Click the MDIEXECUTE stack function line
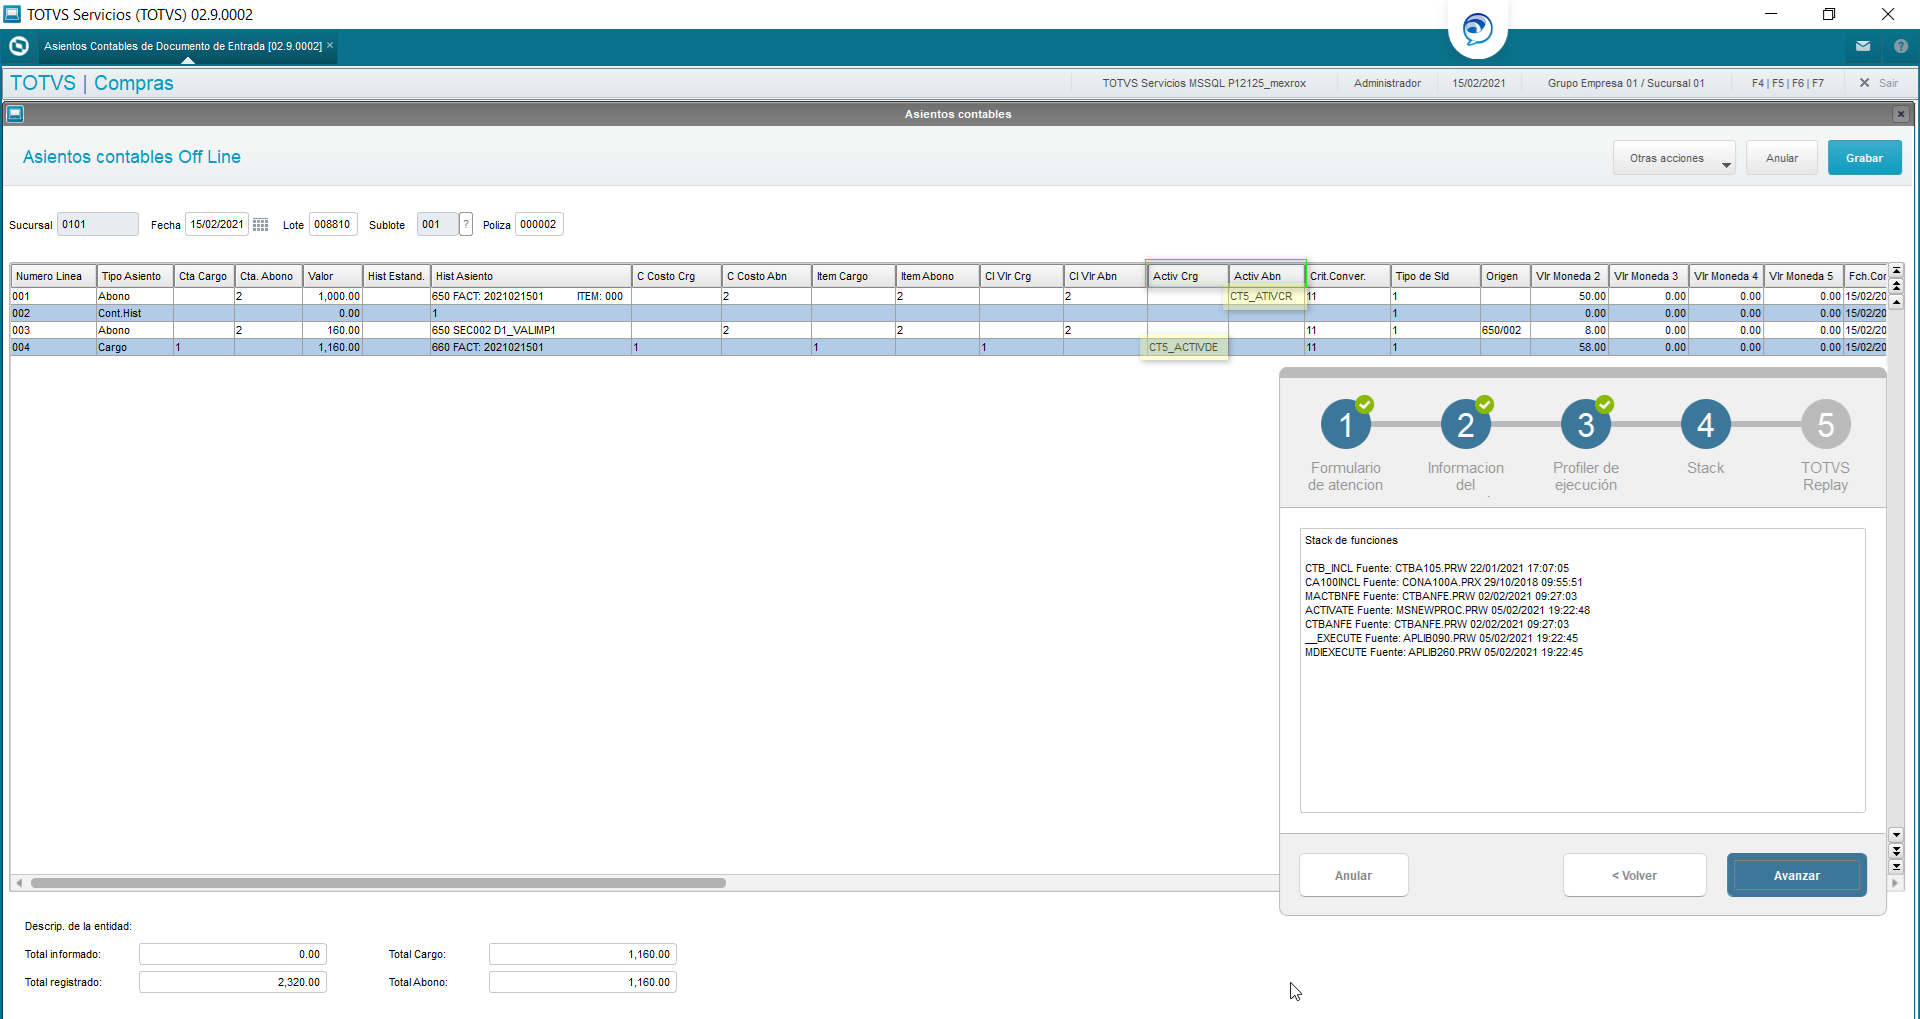1920x1019 pixels. pyautogui.click(x=1444, y=652)
